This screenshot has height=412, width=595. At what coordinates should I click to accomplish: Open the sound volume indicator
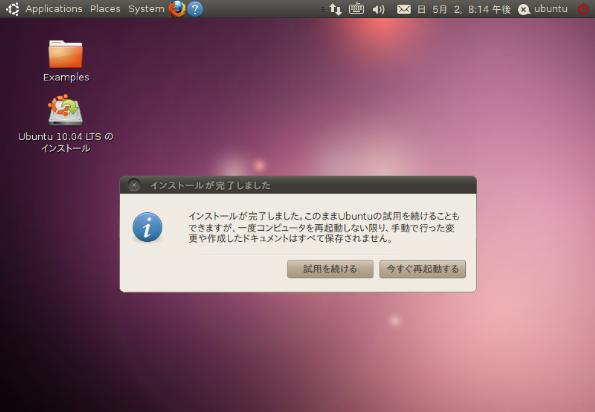pos(378,9)
